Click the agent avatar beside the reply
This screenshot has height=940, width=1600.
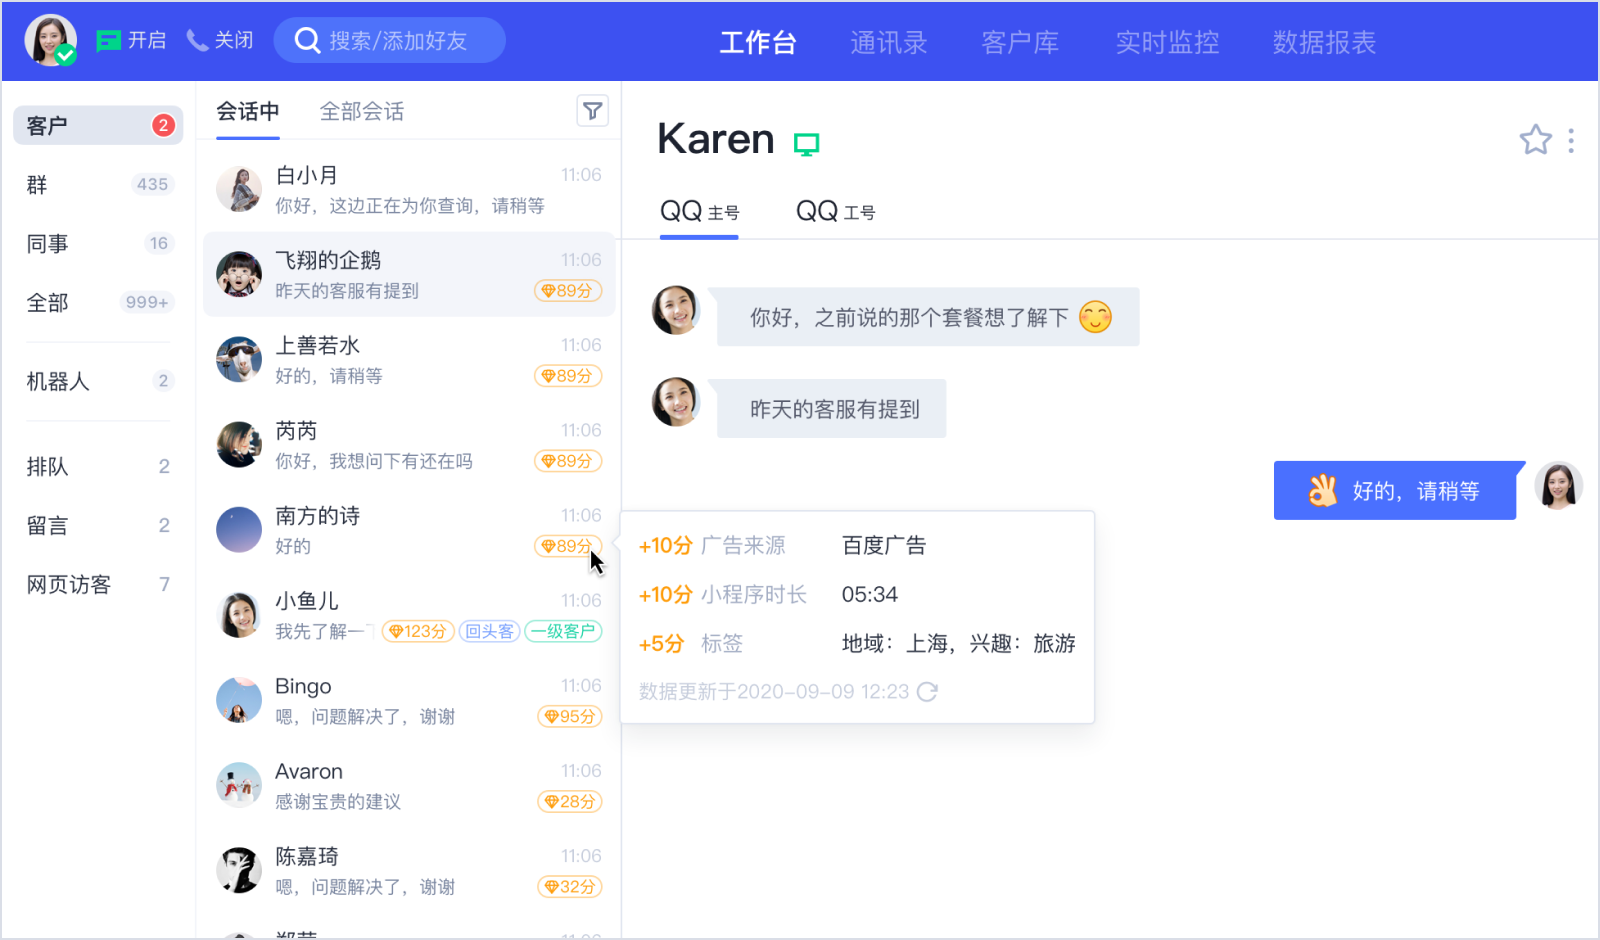tap(1558, 485)
